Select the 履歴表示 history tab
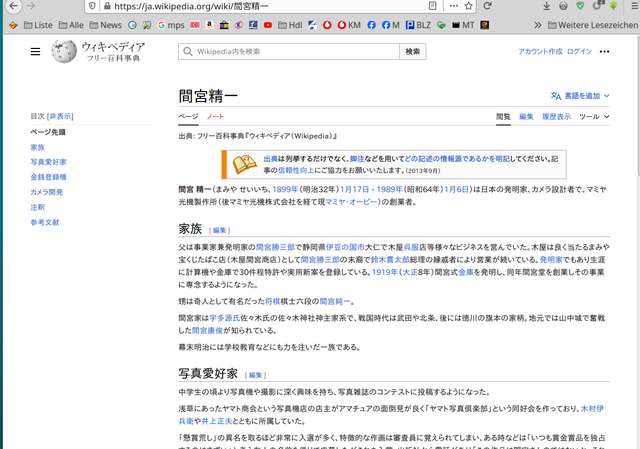 (556, 117)
